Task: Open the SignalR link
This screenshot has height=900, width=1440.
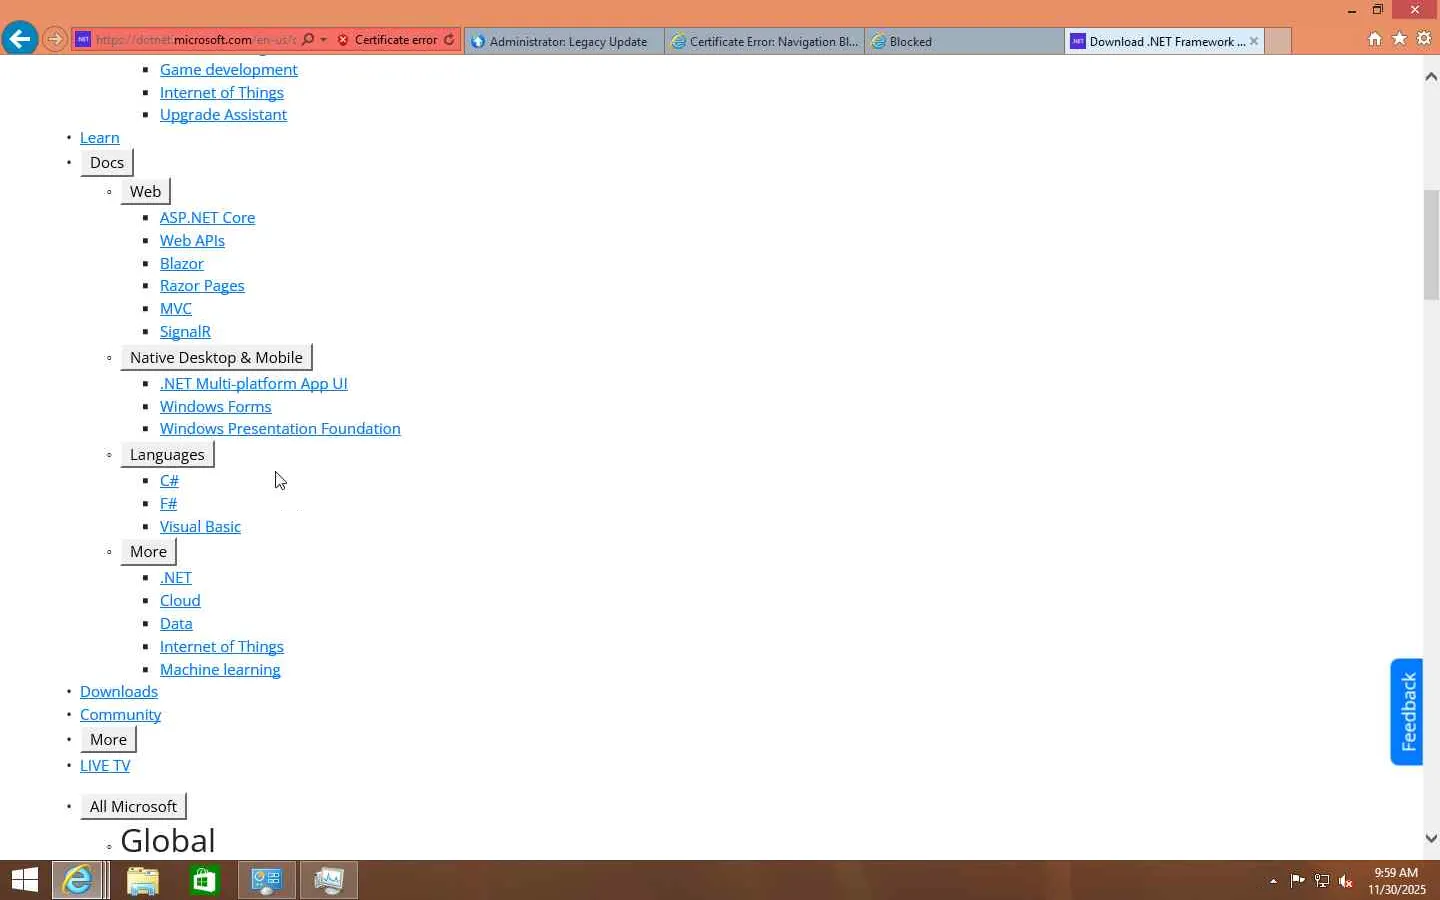Action: click(x=185, y=331)
